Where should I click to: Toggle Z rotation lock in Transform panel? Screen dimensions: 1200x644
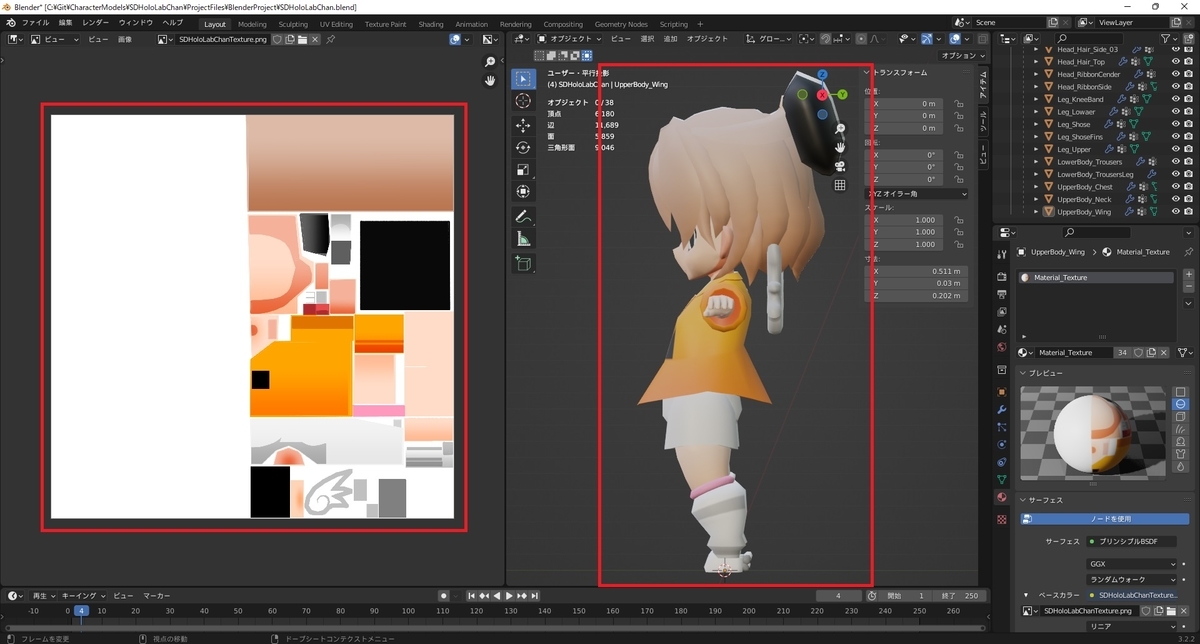(958, 180)
